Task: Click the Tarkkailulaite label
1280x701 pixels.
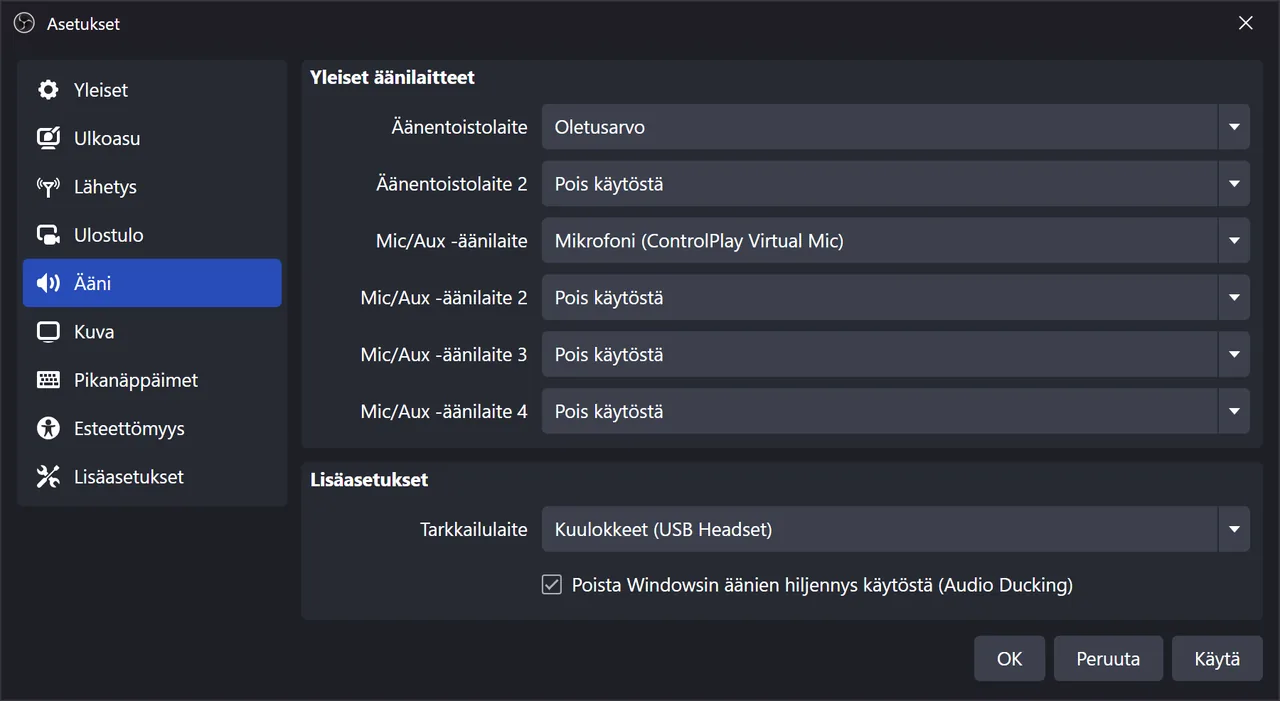Action: coord(473,530)
